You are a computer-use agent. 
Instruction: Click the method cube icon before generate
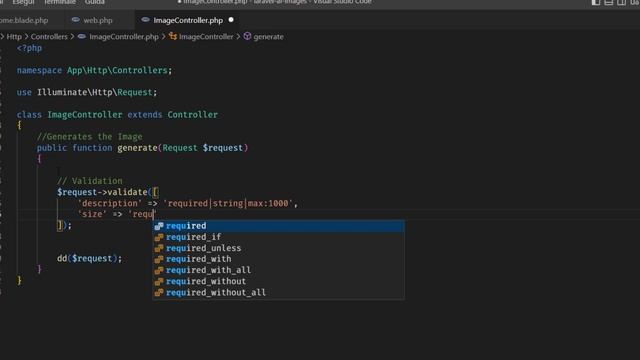(x=247, y=36)
